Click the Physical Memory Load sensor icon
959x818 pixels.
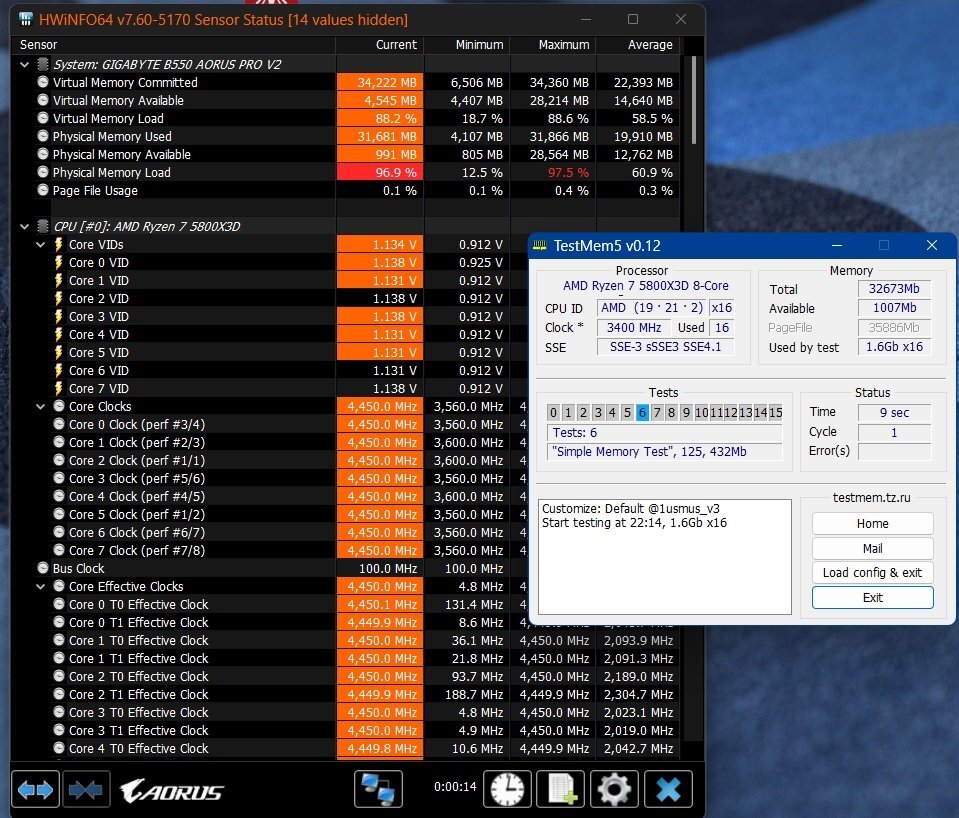[x=43, y=172]
